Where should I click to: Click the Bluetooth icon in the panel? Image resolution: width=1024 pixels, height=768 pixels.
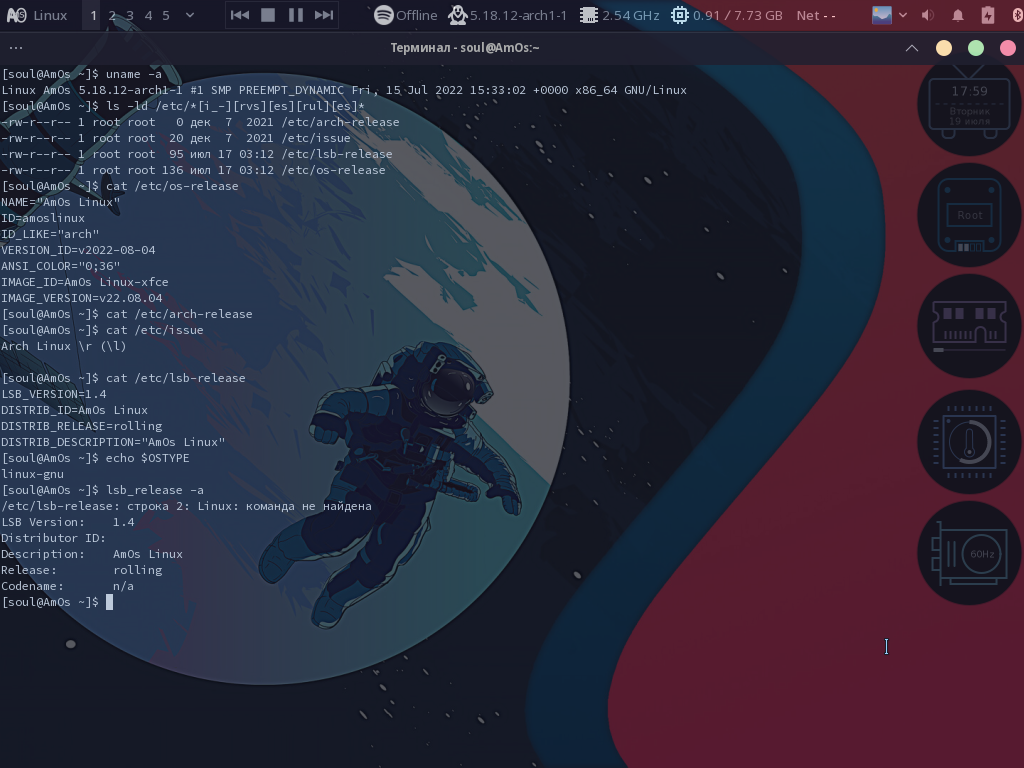point(1017,15)
